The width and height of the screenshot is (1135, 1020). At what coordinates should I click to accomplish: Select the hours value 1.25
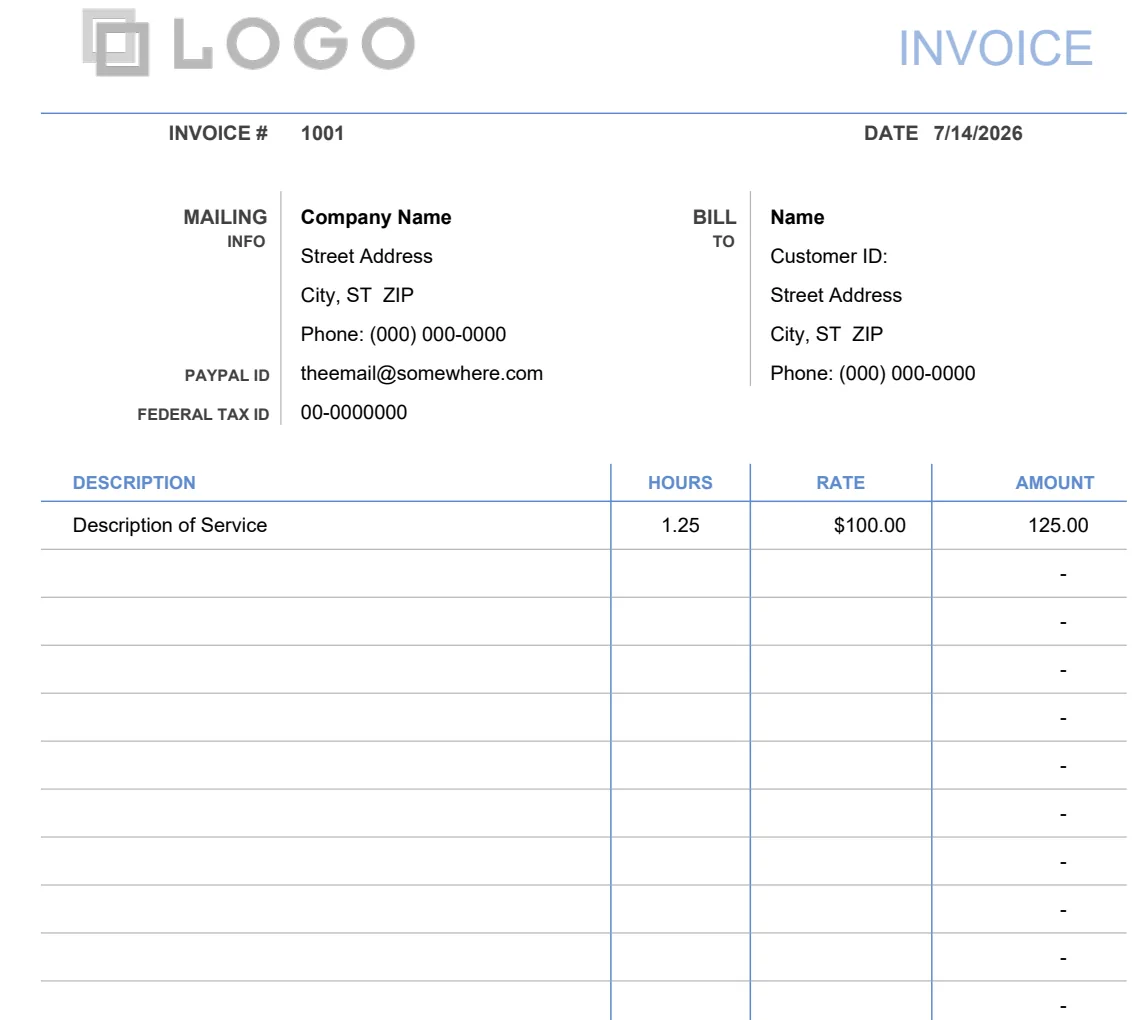[x=680, y=526]
